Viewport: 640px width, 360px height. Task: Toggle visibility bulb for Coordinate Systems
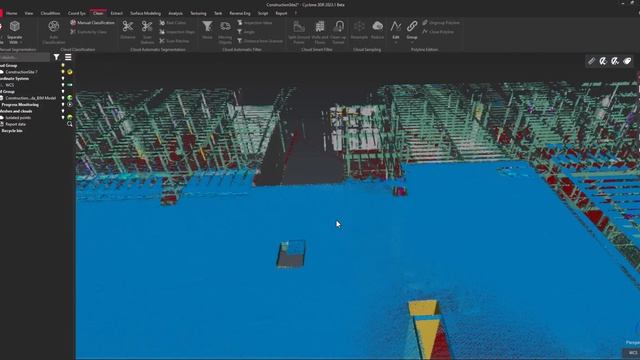63,78
